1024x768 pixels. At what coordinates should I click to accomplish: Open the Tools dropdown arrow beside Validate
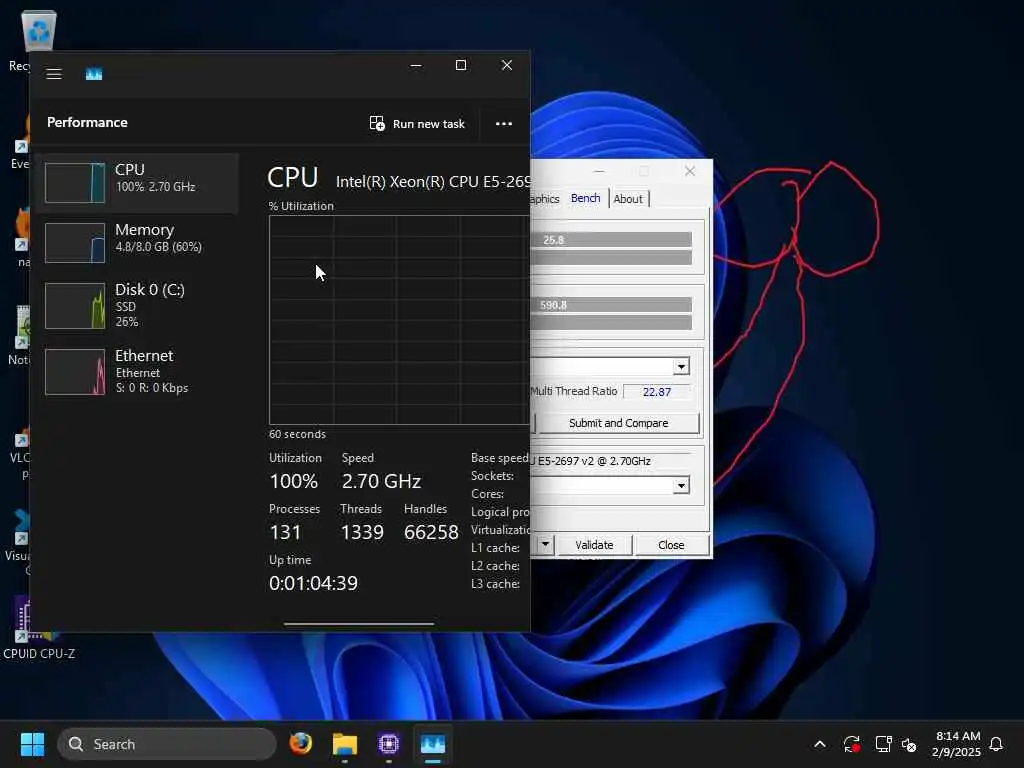[x=545, y=544]
